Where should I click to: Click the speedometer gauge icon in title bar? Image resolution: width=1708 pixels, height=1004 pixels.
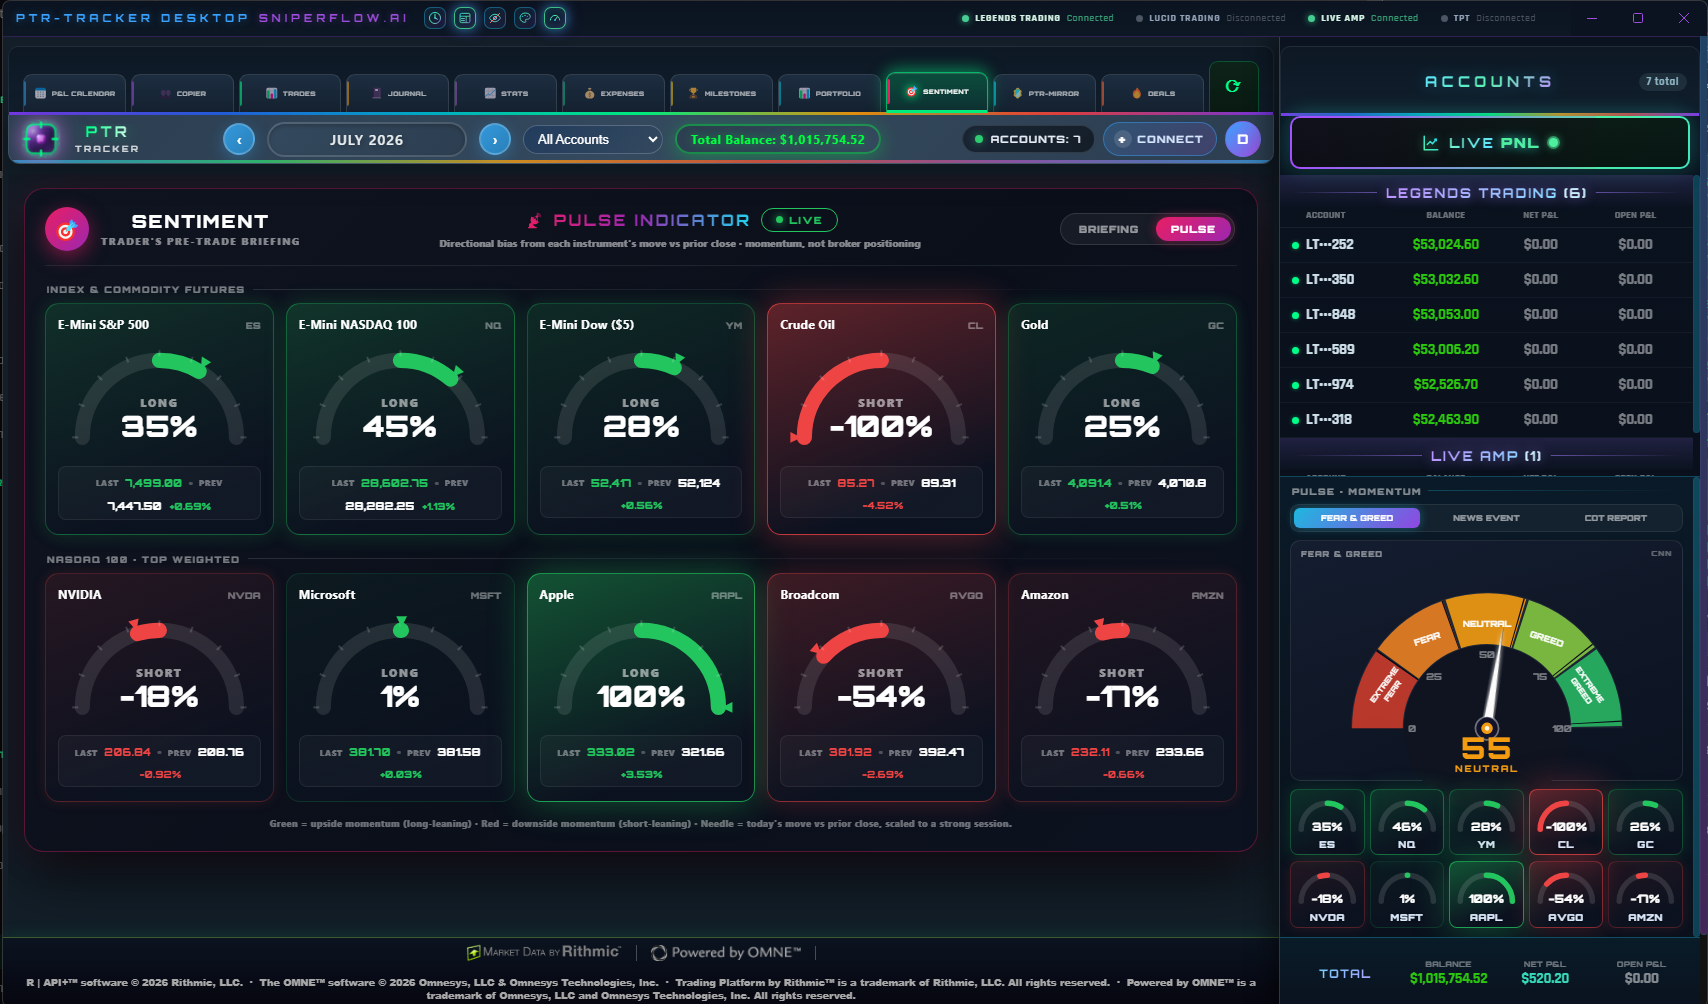[555, 18]
